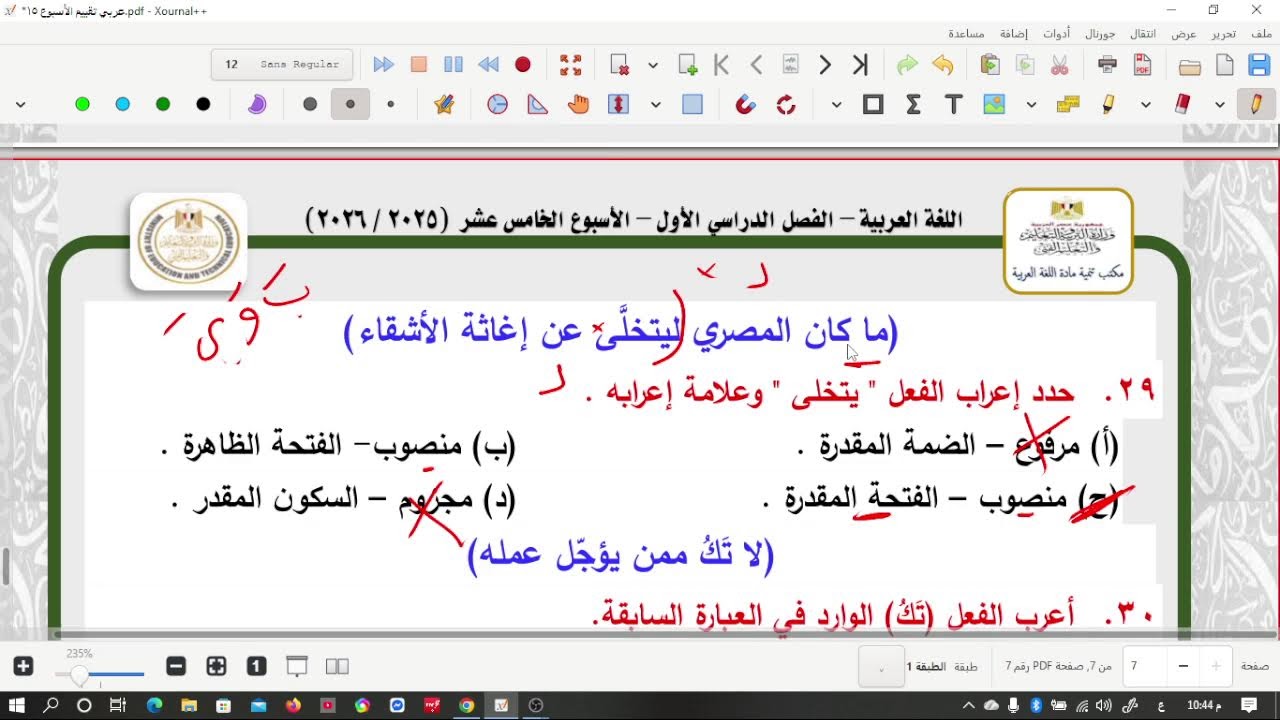Expand the color toolbar overflow chevron

click(20, 104)
